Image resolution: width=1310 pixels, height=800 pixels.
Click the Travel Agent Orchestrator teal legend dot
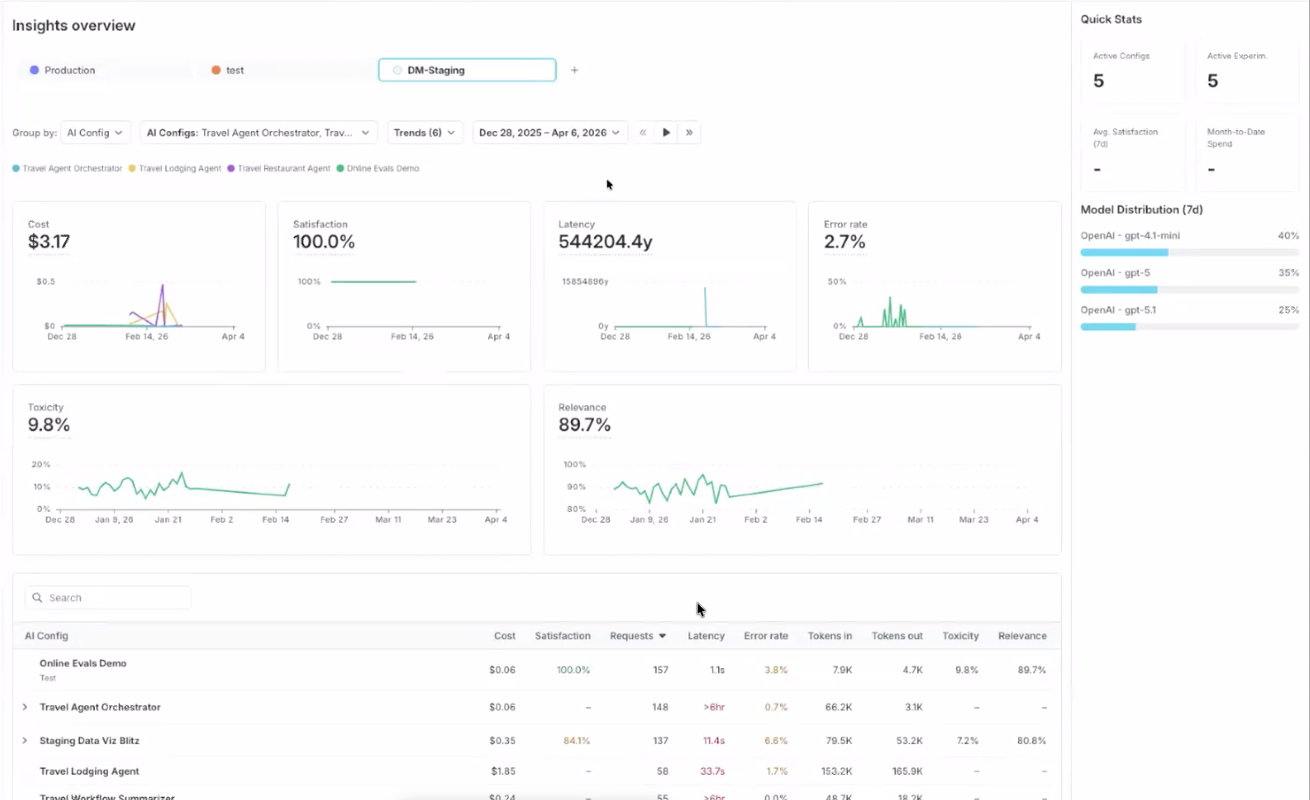tap(16, 168)
